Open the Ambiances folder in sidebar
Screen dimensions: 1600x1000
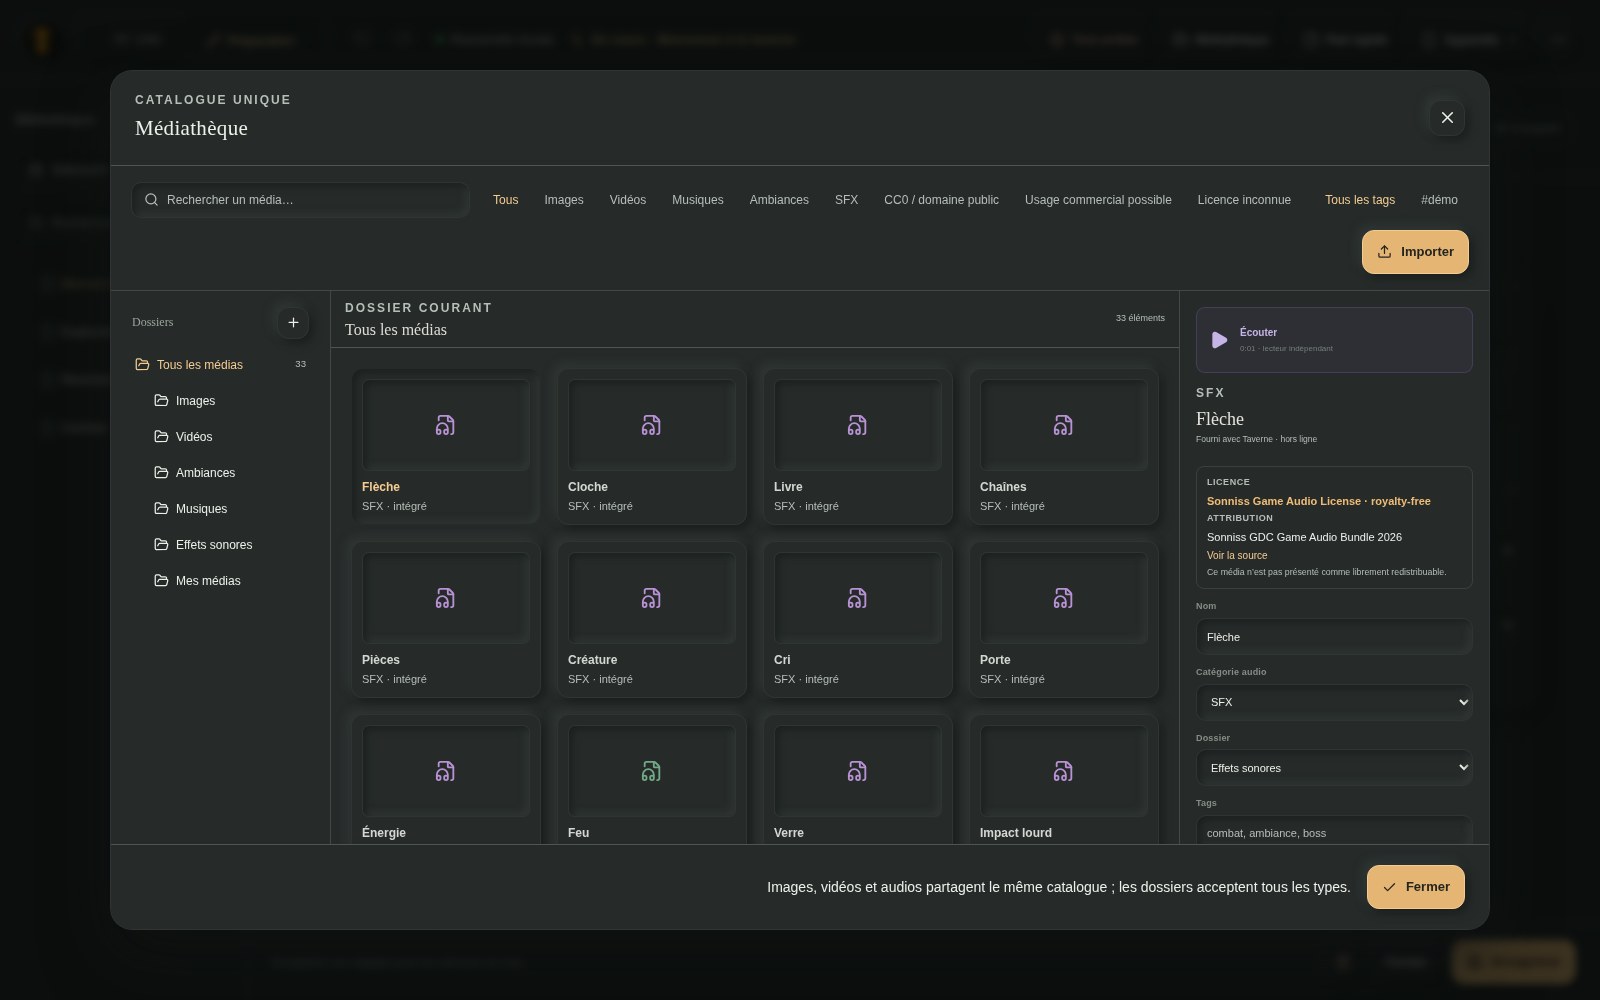[230, 473]
